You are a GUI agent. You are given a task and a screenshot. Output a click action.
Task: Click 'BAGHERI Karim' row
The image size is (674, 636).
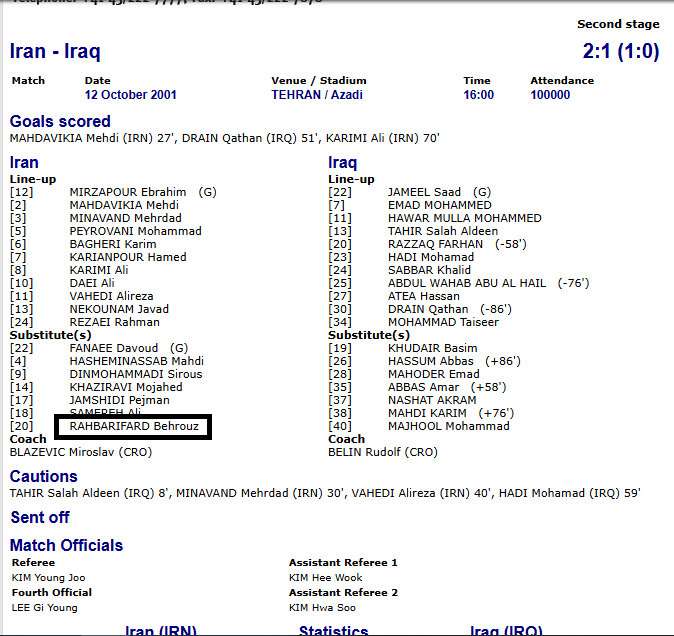(x=113, y=244)
